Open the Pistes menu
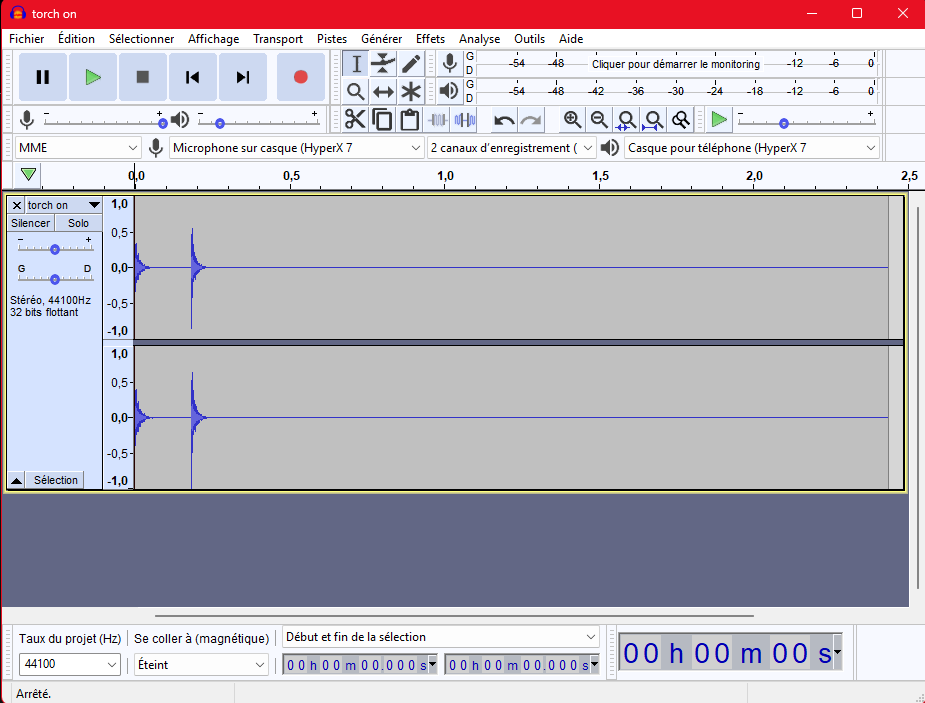Image resolution: width=925 pixels, height=703 pixels. [x=332, y=39]
